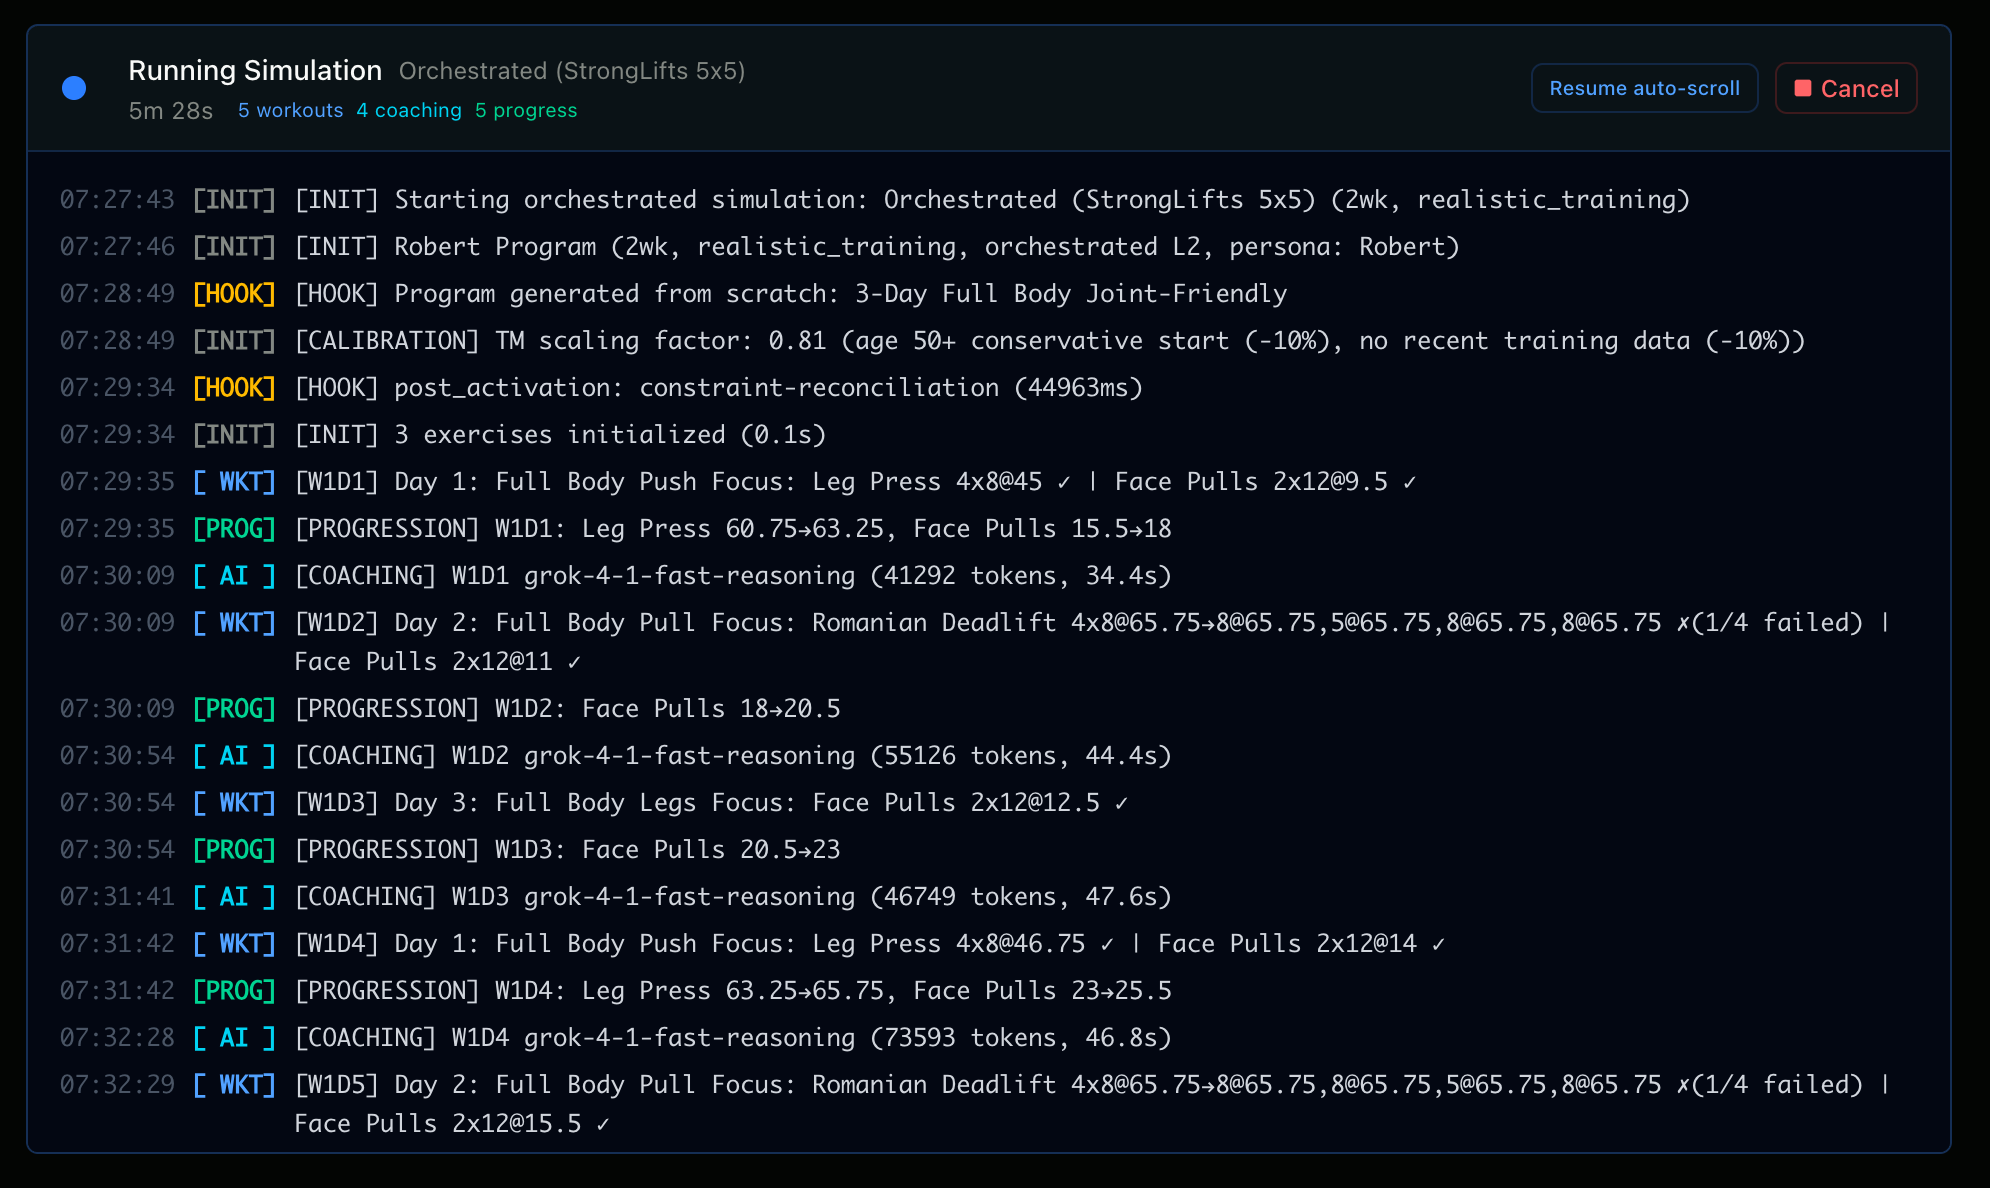Click the '5 progress' counter
1990x1188 pixels.
coord(526,110)
